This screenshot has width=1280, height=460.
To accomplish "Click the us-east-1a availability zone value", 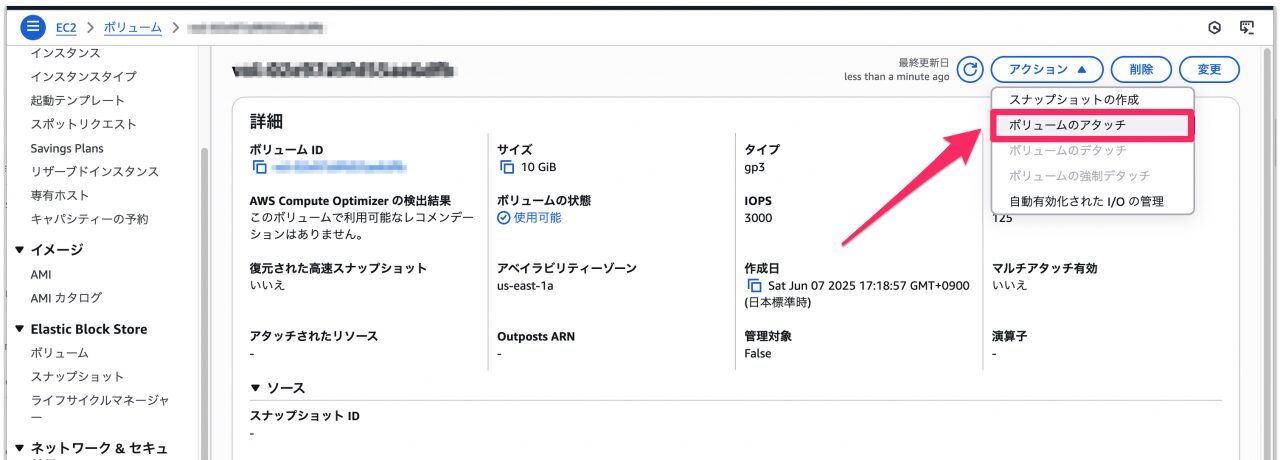I will 525,286.
